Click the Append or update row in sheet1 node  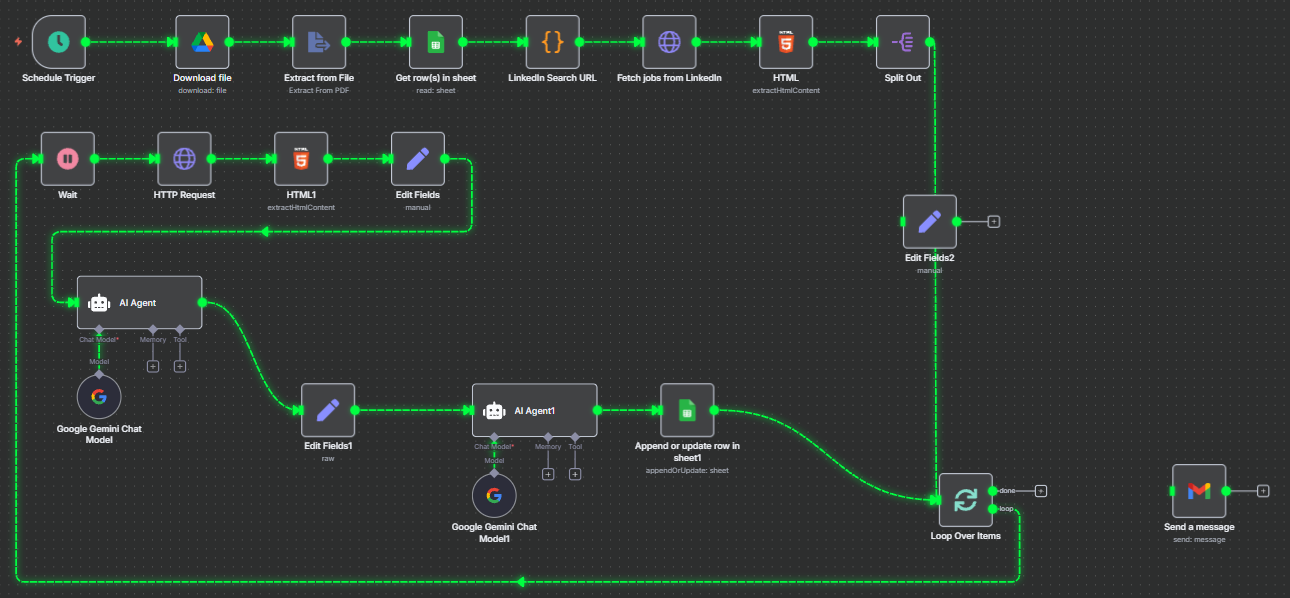(x=687, y=410)
